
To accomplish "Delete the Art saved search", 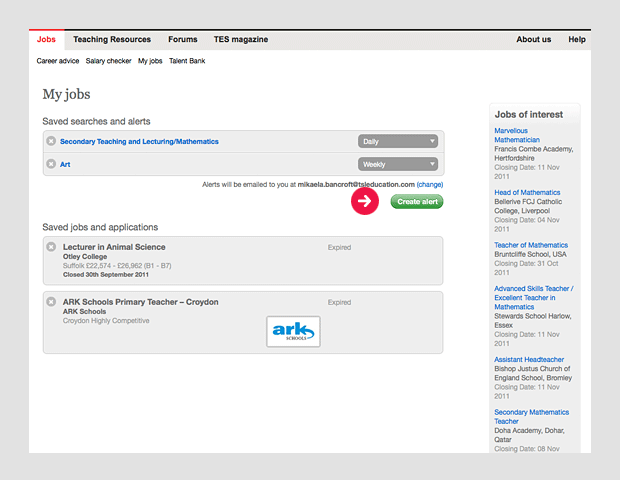I will click(51, 164).
